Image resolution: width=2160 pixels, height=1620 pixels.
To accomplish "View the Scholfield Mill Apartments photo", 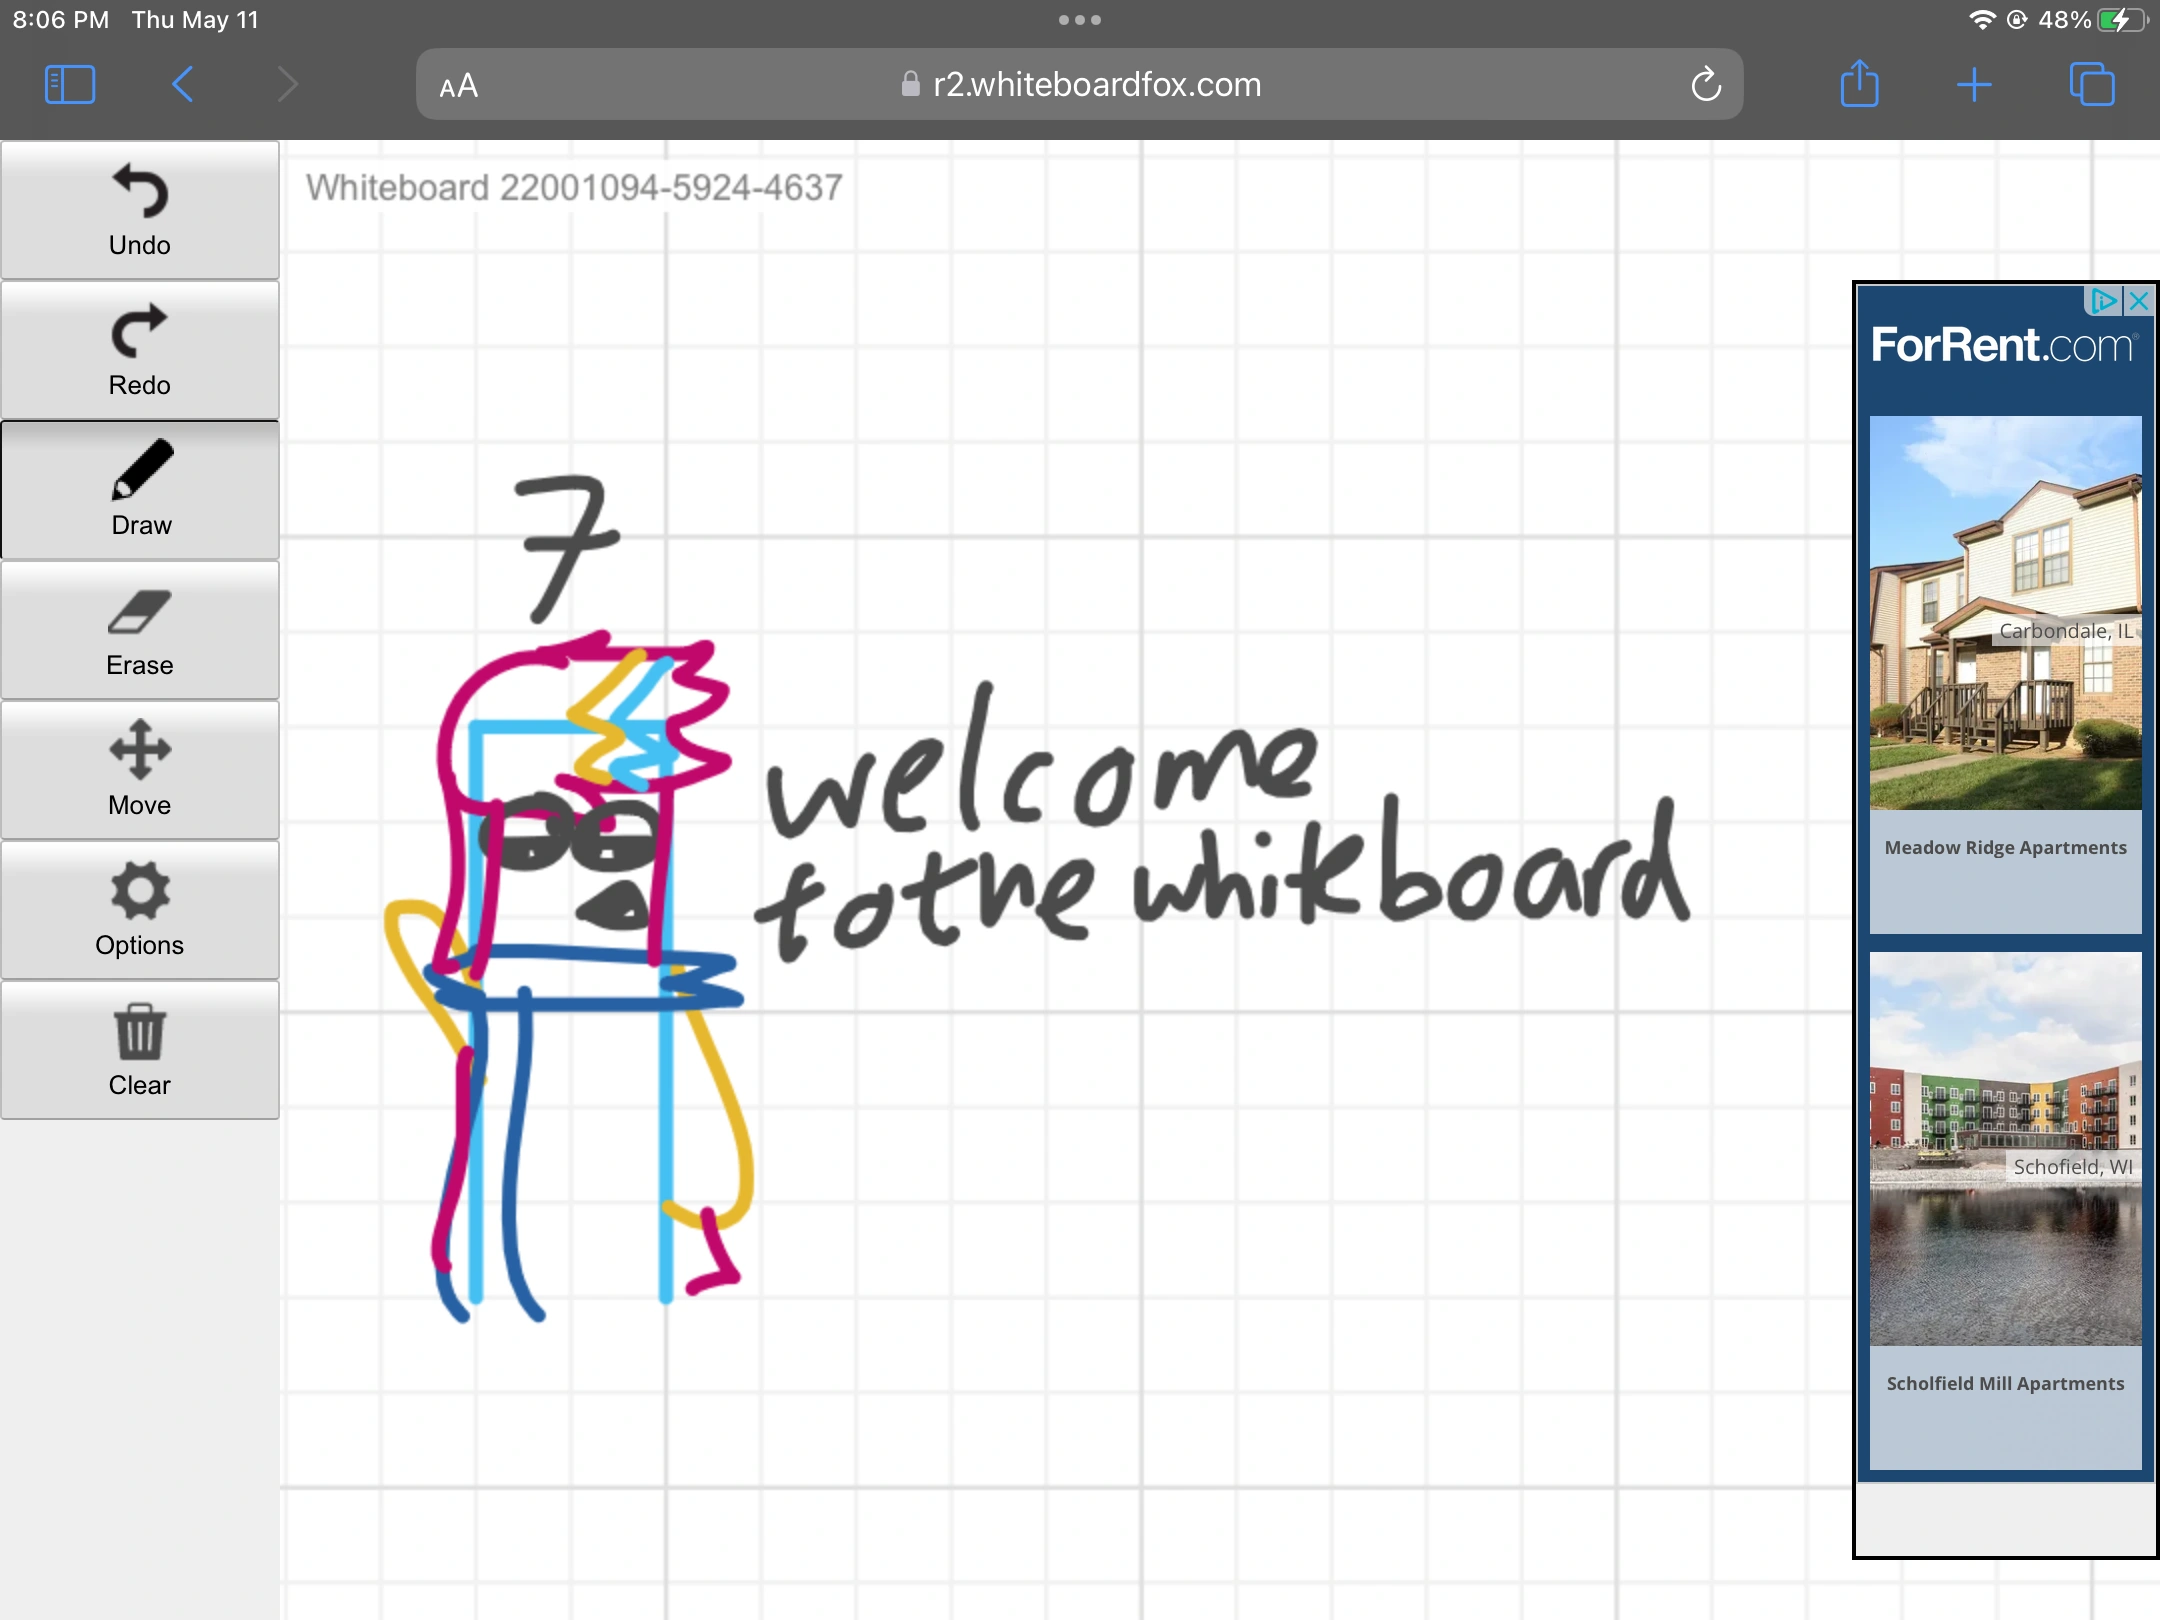I will [2003, 1150].
